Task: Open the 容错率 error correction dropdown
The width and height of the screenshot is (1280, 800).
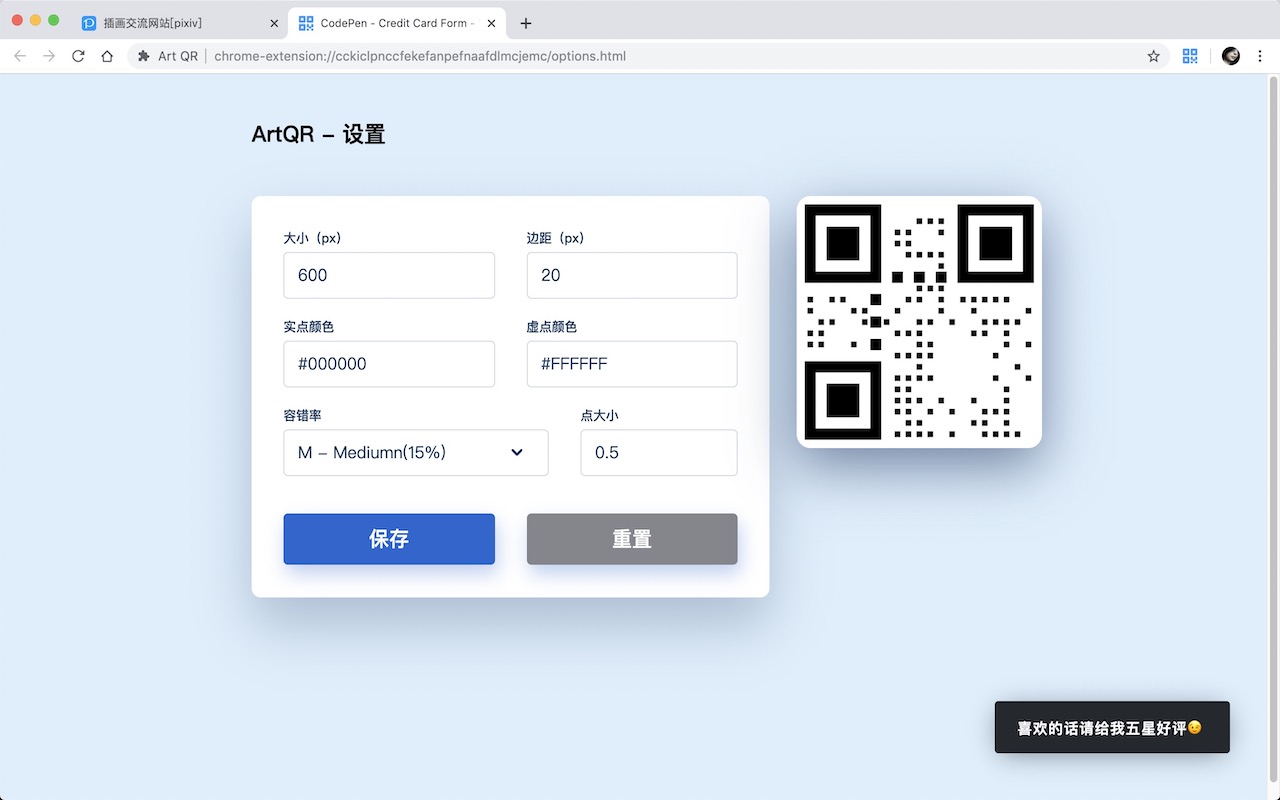Action: click(x=416, y=453)
